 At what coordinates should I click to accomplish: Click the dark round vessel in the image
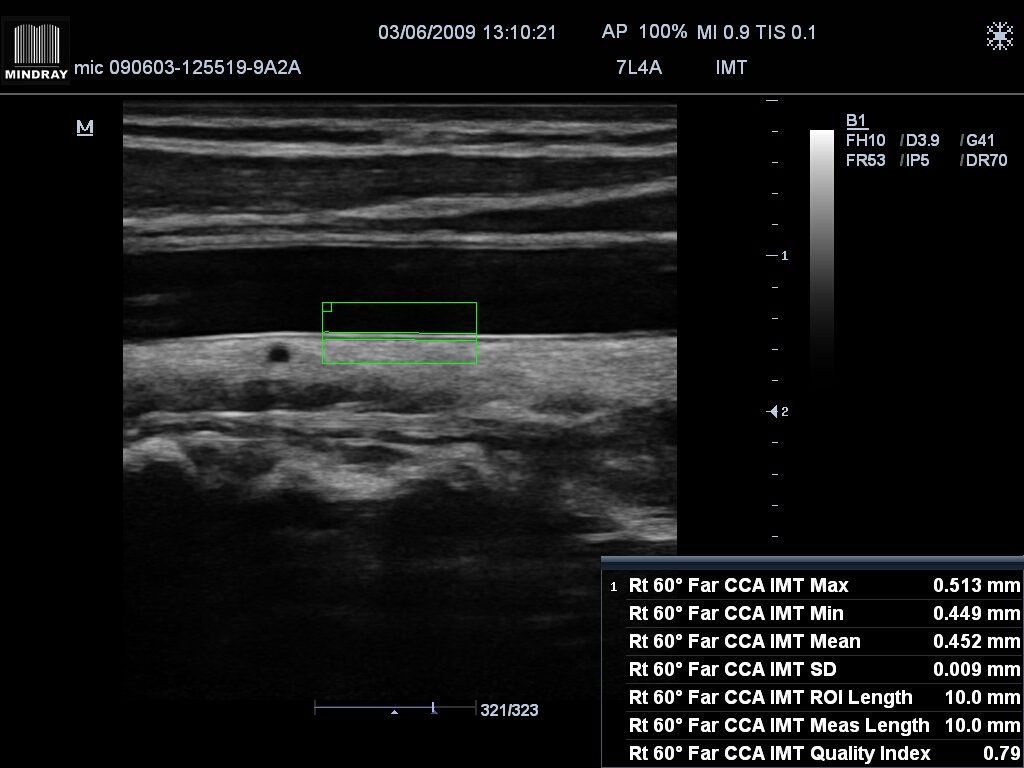(x=277, y=353)
